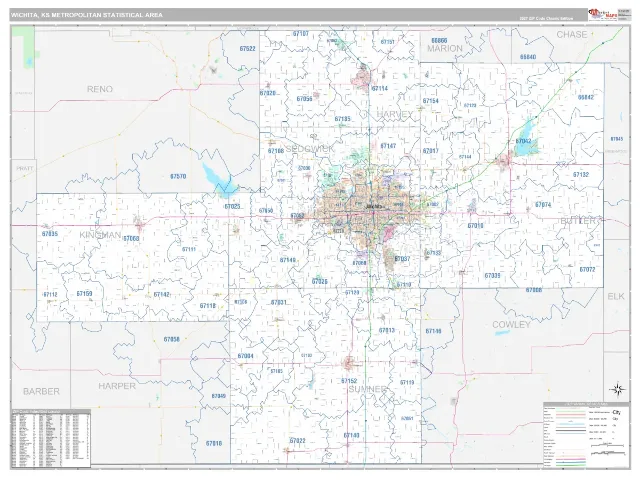Click ZIP code 67013
Screen dimensions: 640x480
coord(387,330)
